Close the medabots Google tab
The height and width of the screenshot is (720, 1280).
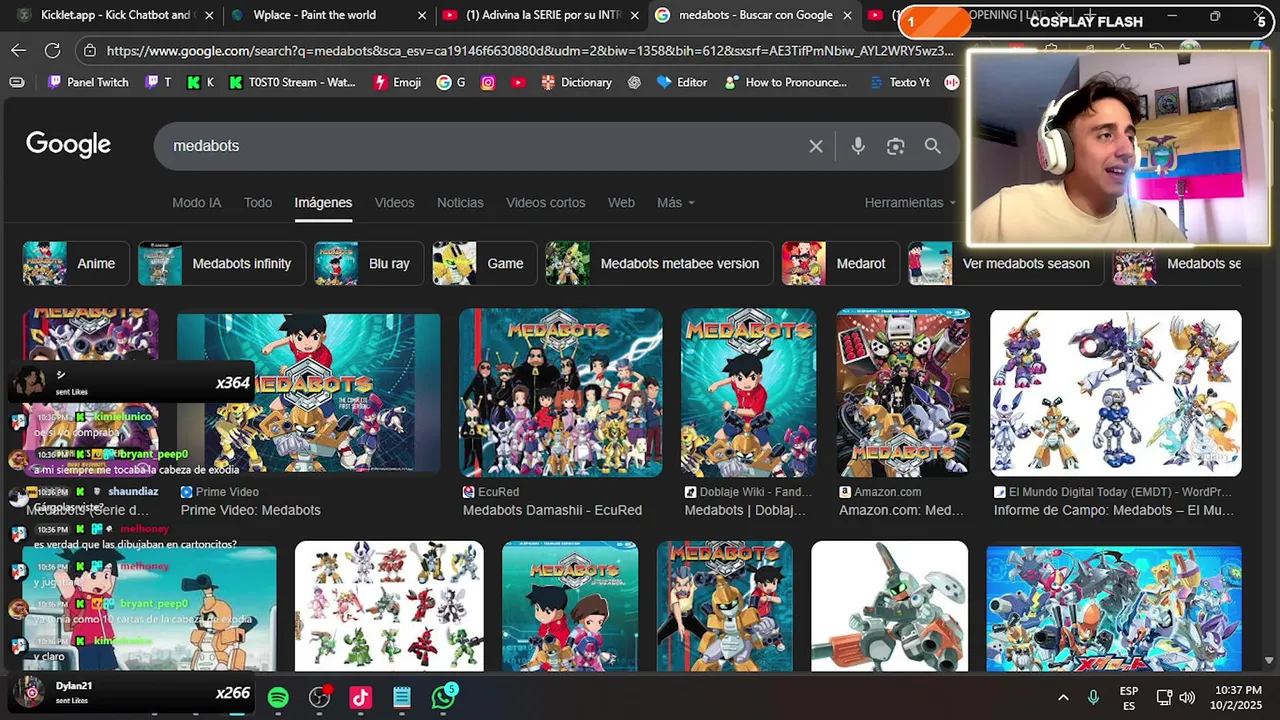(848, 15)
